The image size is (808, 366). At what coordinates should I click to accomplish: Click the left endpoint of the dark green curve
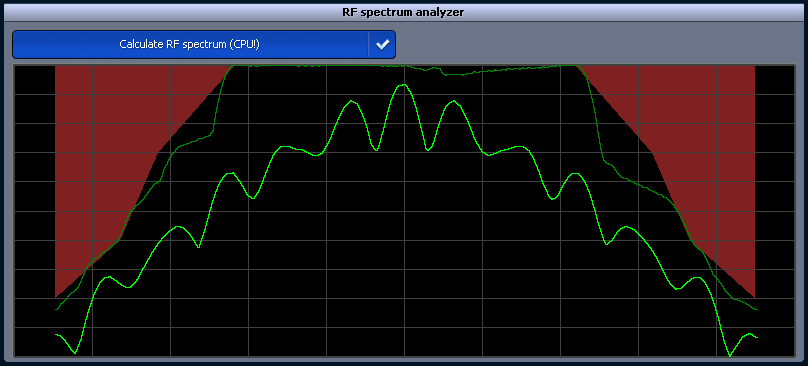56,309
